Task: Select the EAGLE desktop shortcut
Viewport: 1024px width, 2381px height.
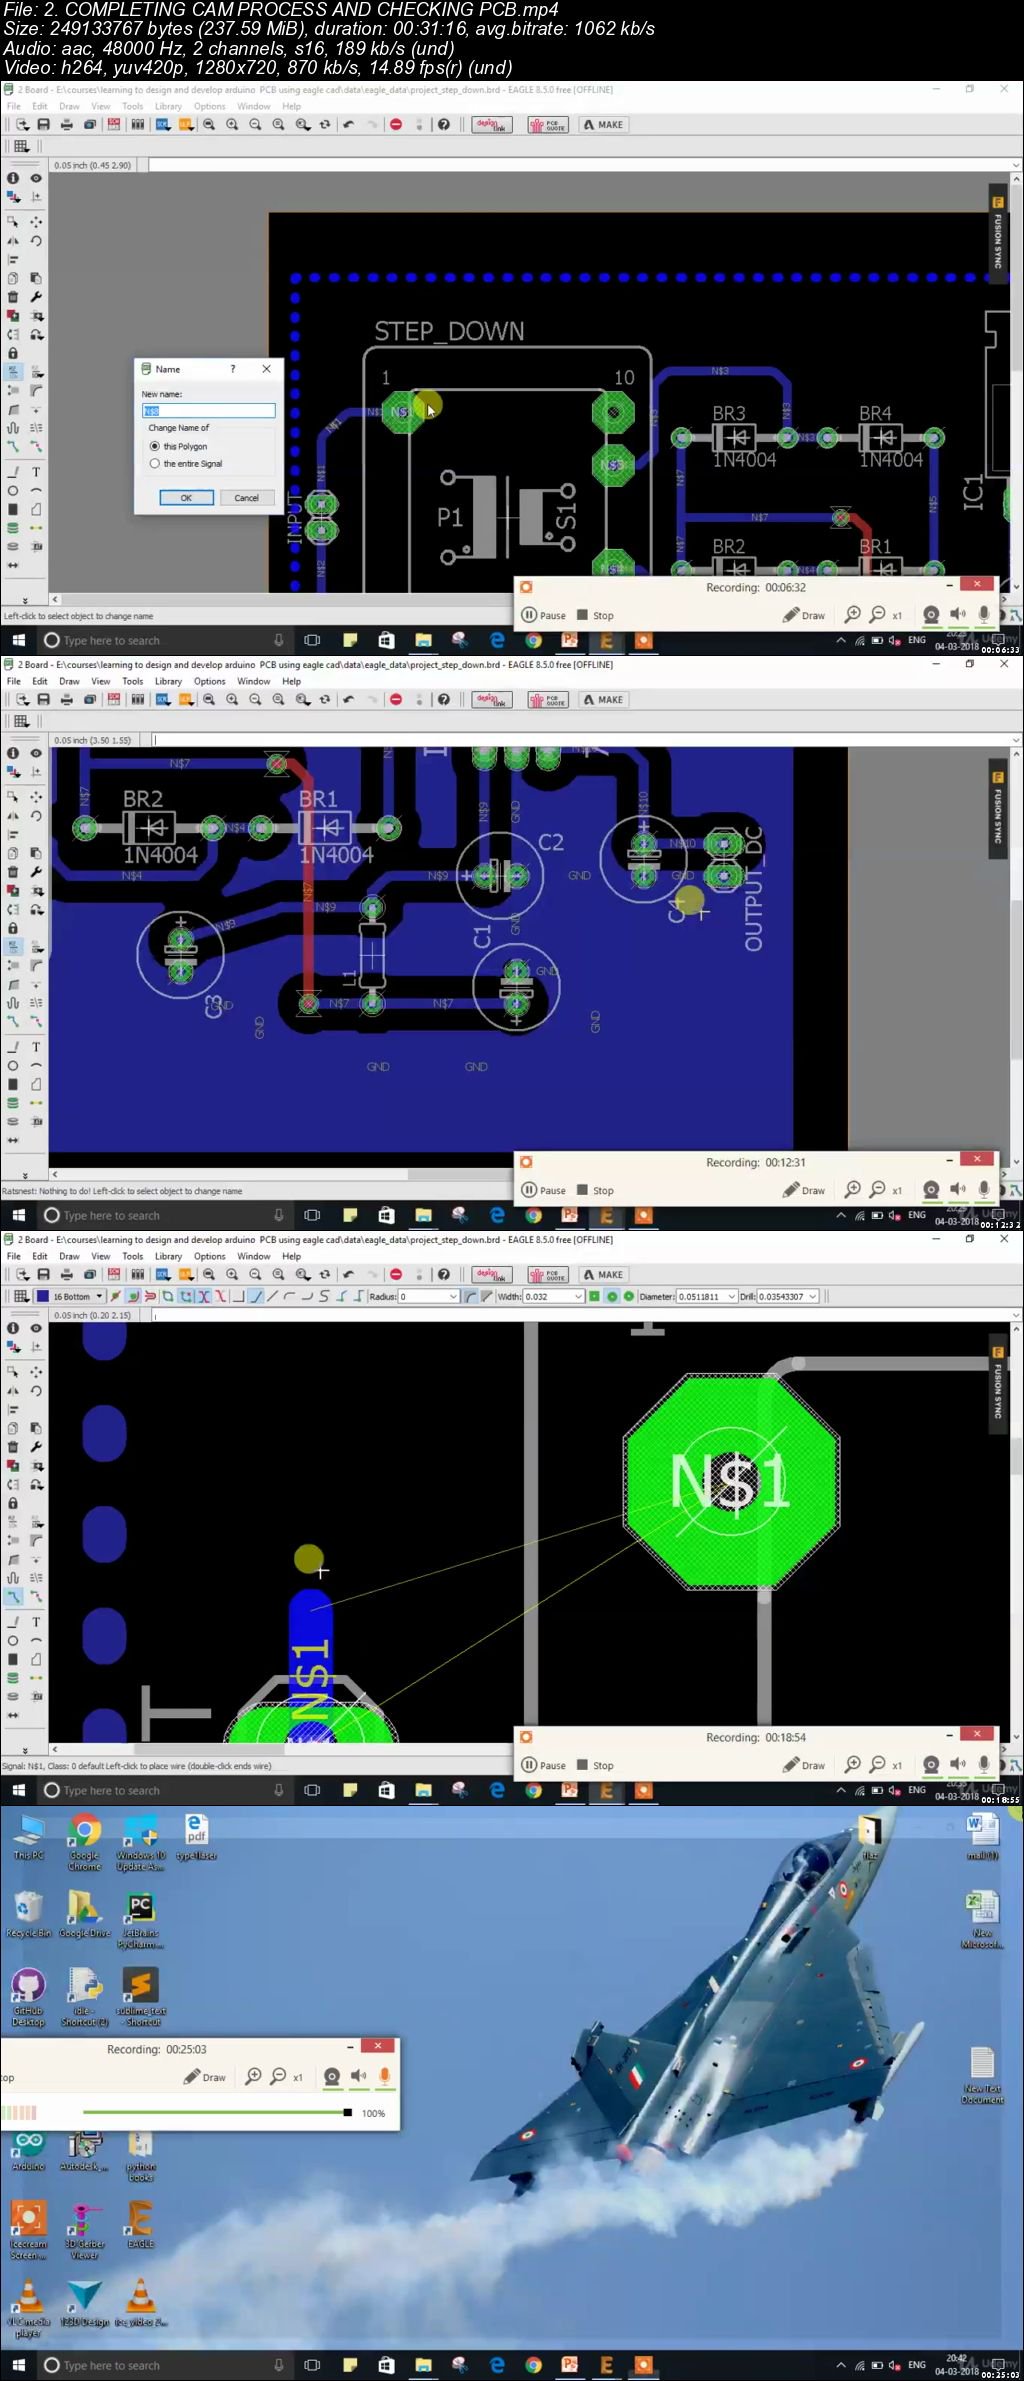Action: click(140, 2225)
